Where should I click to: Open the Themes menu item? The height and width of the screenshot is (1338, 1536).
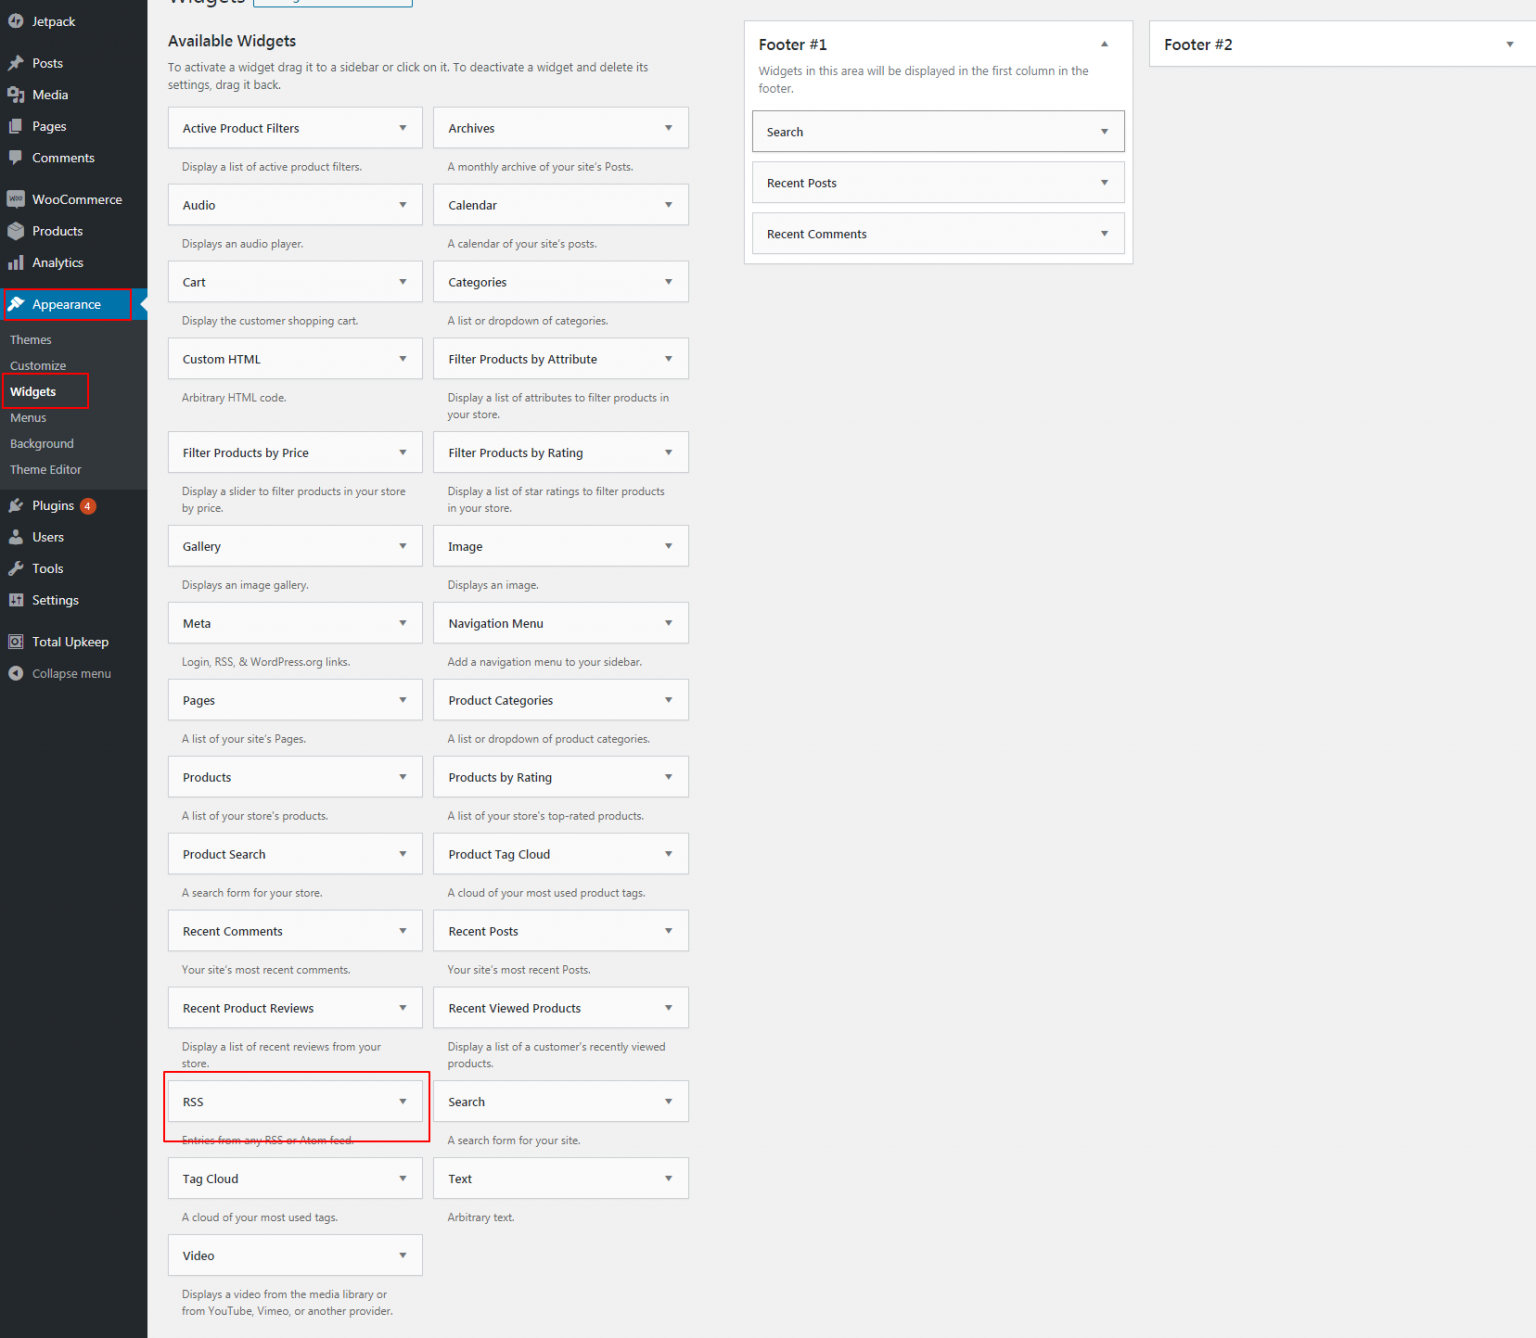pos(31,339)
